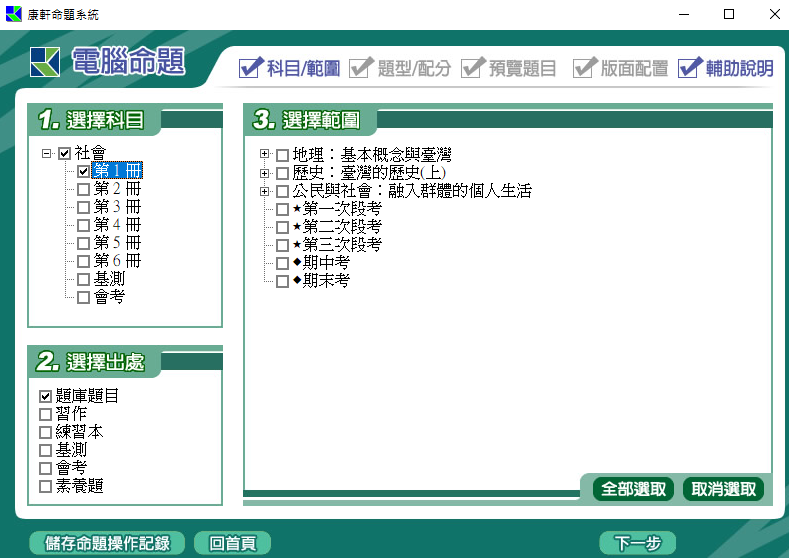
Task: Uncheck the 第 1 冊 checkbox
Action: coord(84,171)
